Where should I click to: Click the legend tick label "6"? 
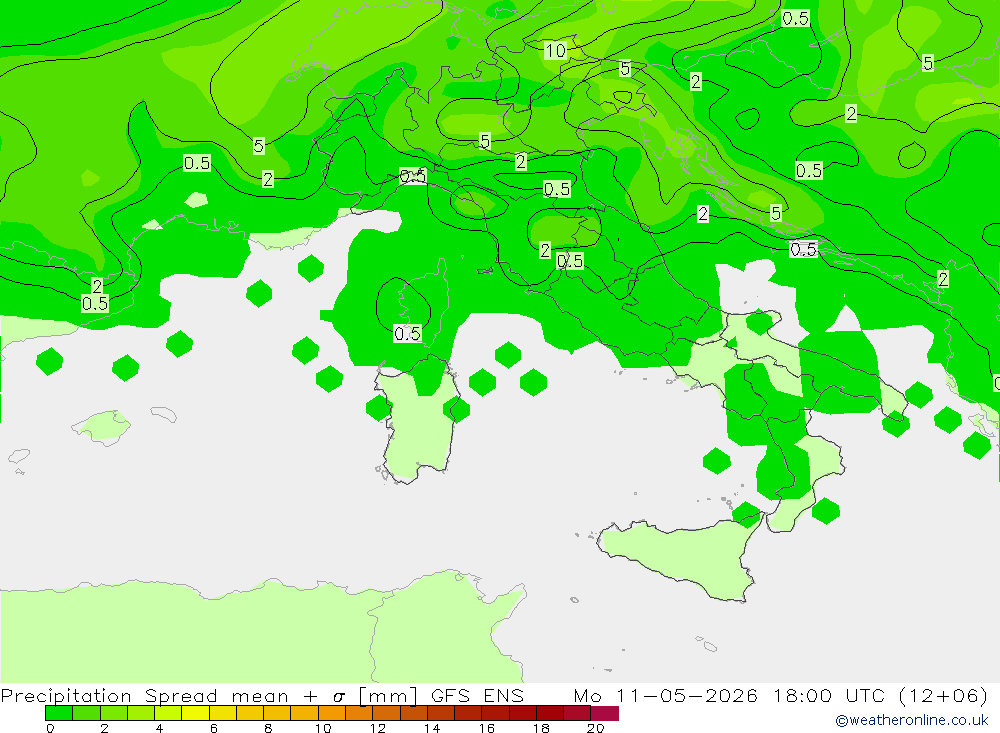click(214, 728)
